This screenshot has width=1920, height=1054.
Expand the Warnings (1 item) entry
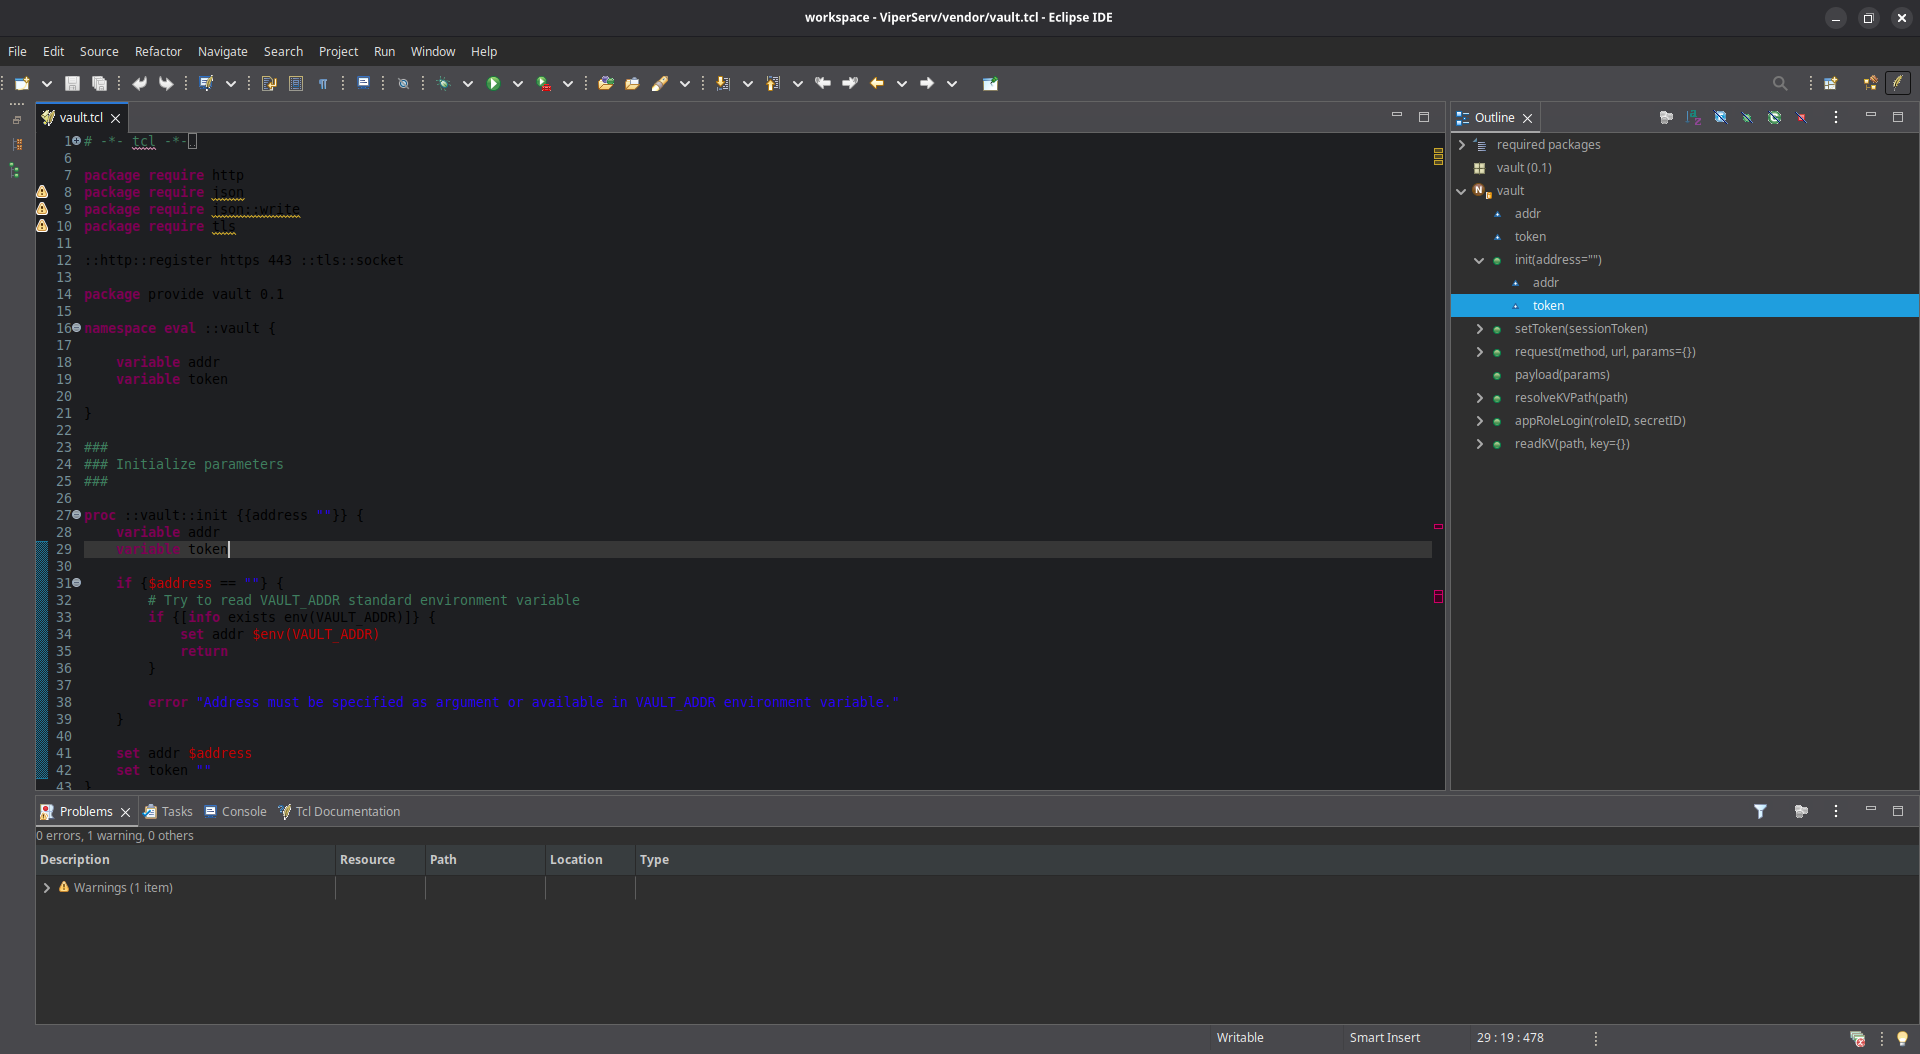46,888
